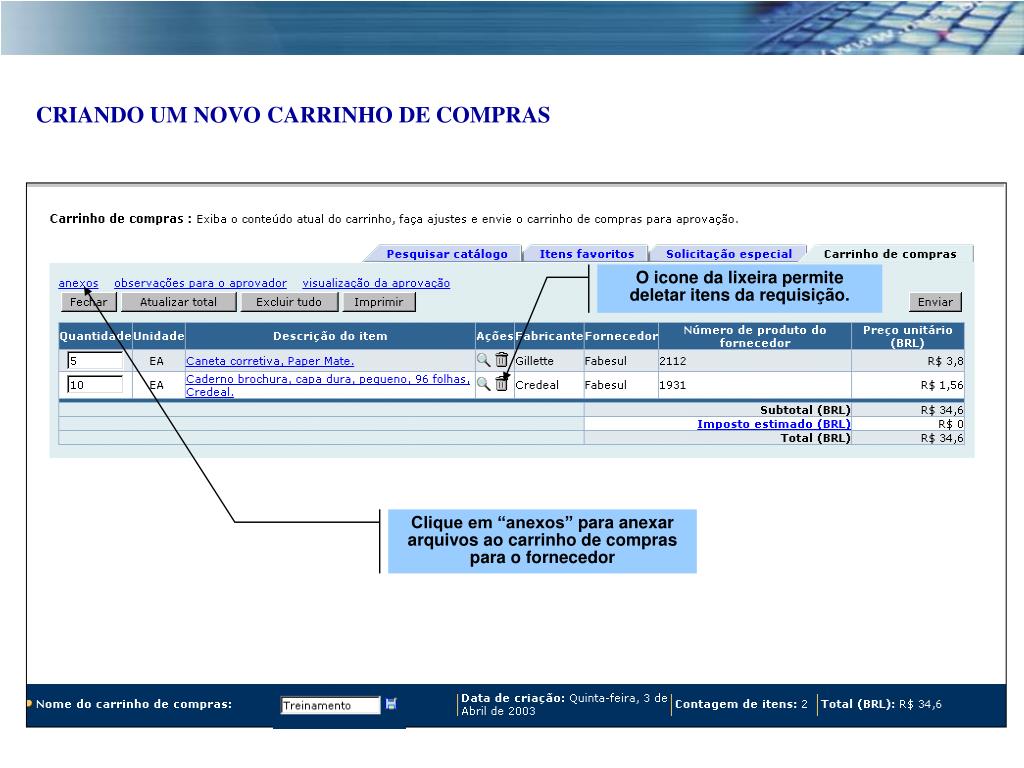The height and width of the screenshot is (768, 1024).
Task: Select the Data de criação status text
Action: (564, 704)
